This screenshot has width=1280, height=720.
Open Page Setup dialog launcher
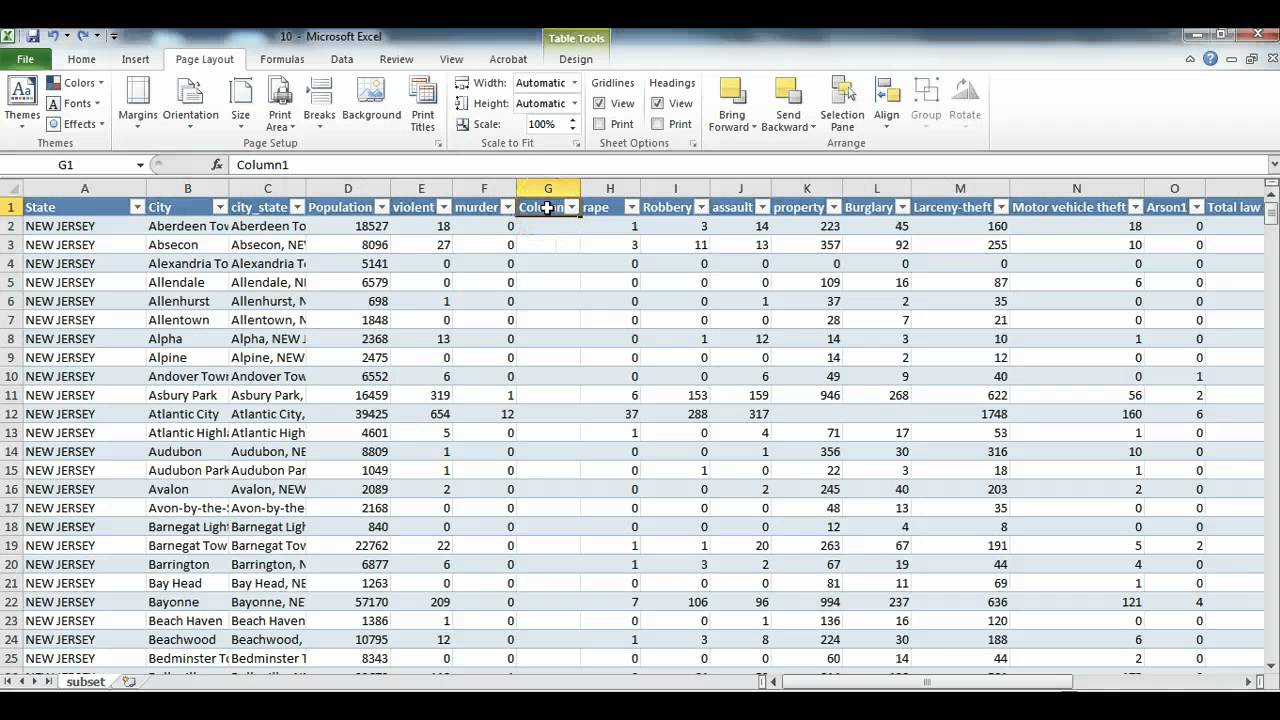[x=438, y=144]
